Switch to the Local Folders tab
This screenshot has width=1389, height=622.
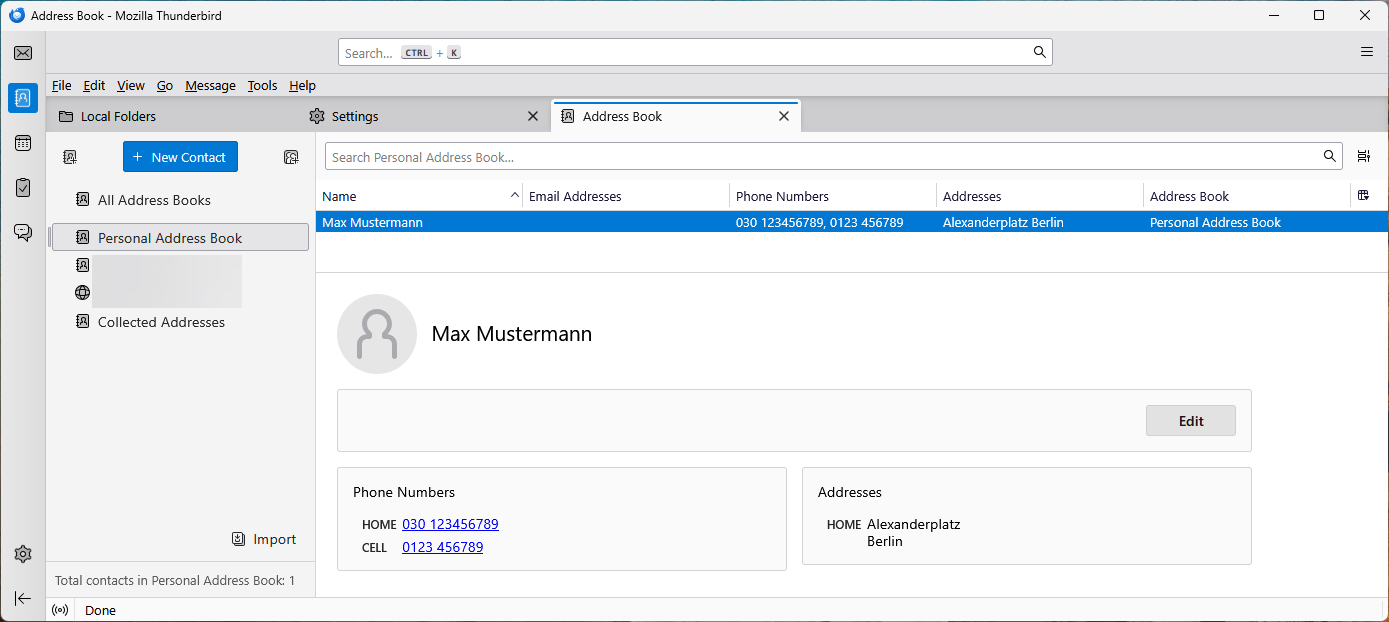click(x=118, y=116)
